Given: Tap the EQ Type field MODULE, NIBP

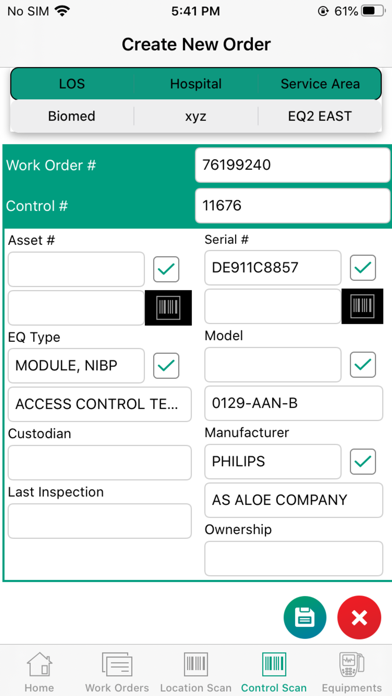Looking at the screenshot, I should 76,366.
